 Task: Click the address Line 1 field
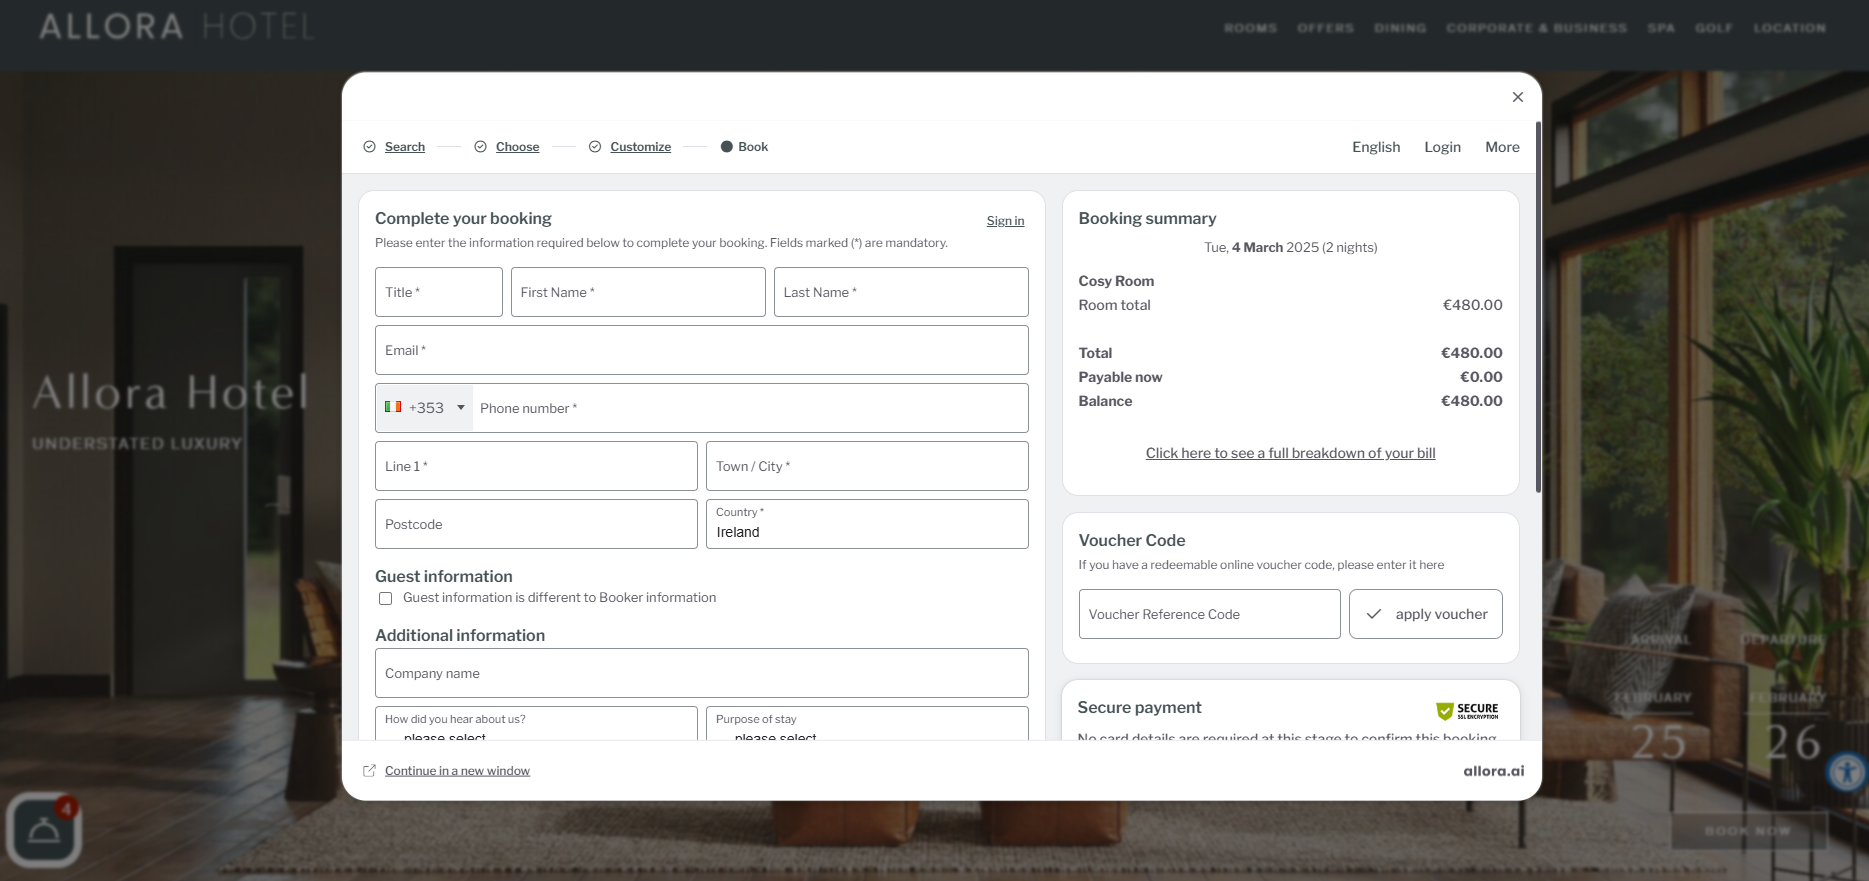[x=536, y=466]
